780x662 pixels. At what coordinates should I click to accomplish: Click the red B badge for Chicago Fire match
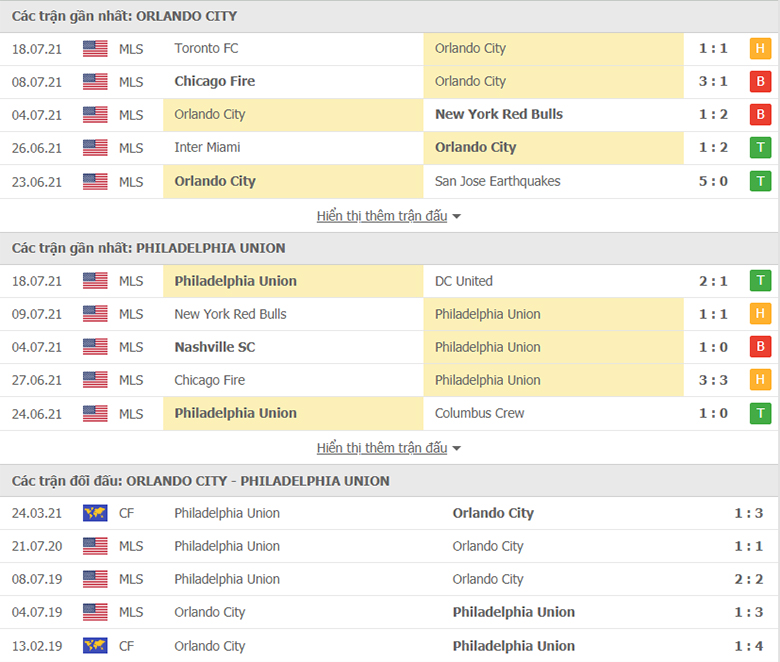point(760,82)
